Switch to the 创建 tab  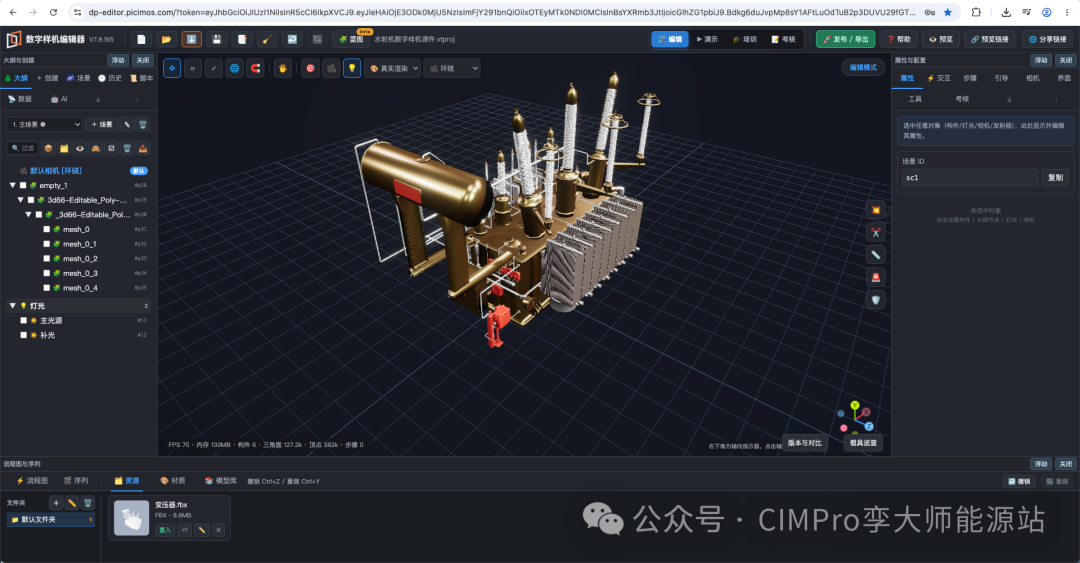(48, 78)
